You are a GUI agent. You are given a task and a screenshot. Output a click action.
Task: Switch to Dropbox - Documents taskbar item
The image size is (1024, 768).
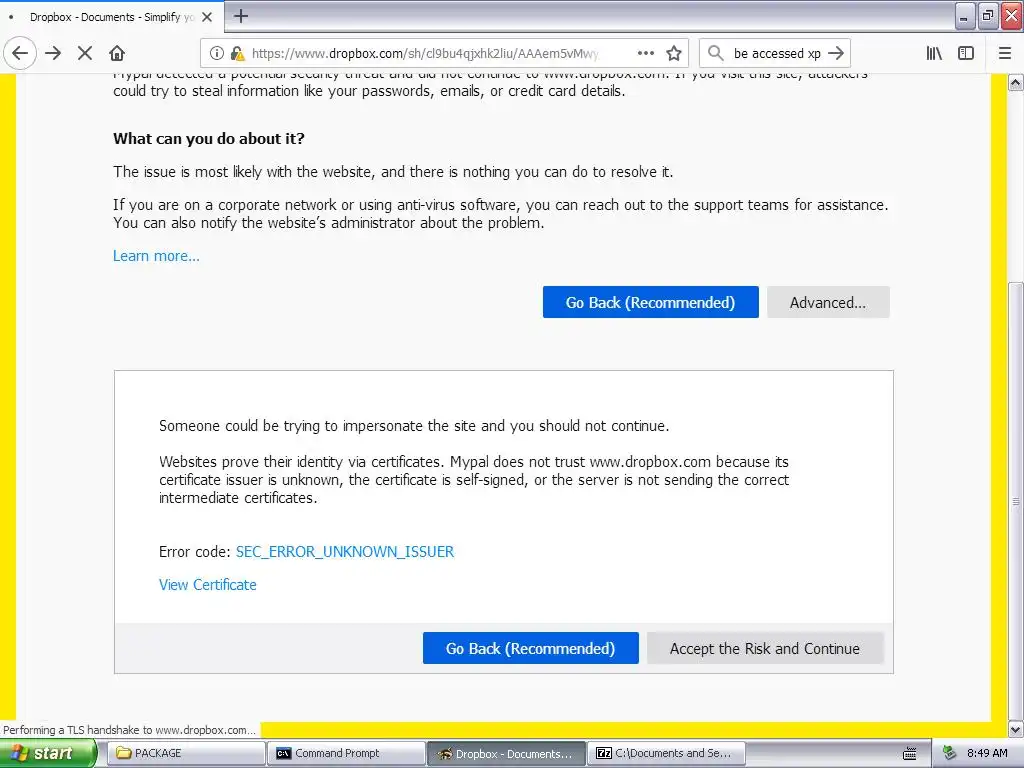507,753
